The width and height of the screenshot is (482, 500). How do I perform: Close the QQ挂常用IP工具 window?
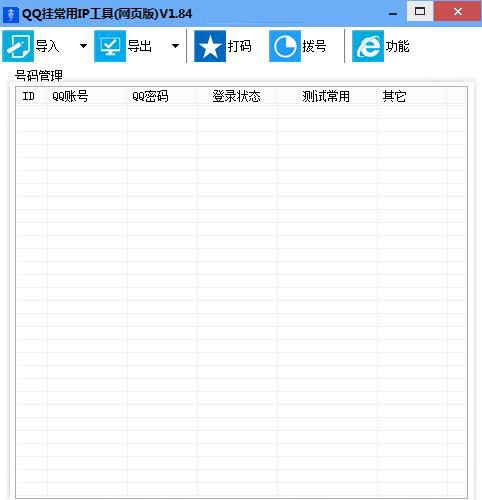458,11
